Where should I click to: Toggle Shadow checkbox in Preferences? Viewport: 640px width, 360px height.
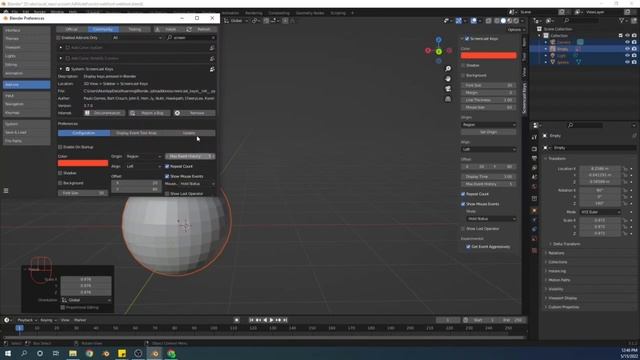pyautogui.click(x=60, y=173)
